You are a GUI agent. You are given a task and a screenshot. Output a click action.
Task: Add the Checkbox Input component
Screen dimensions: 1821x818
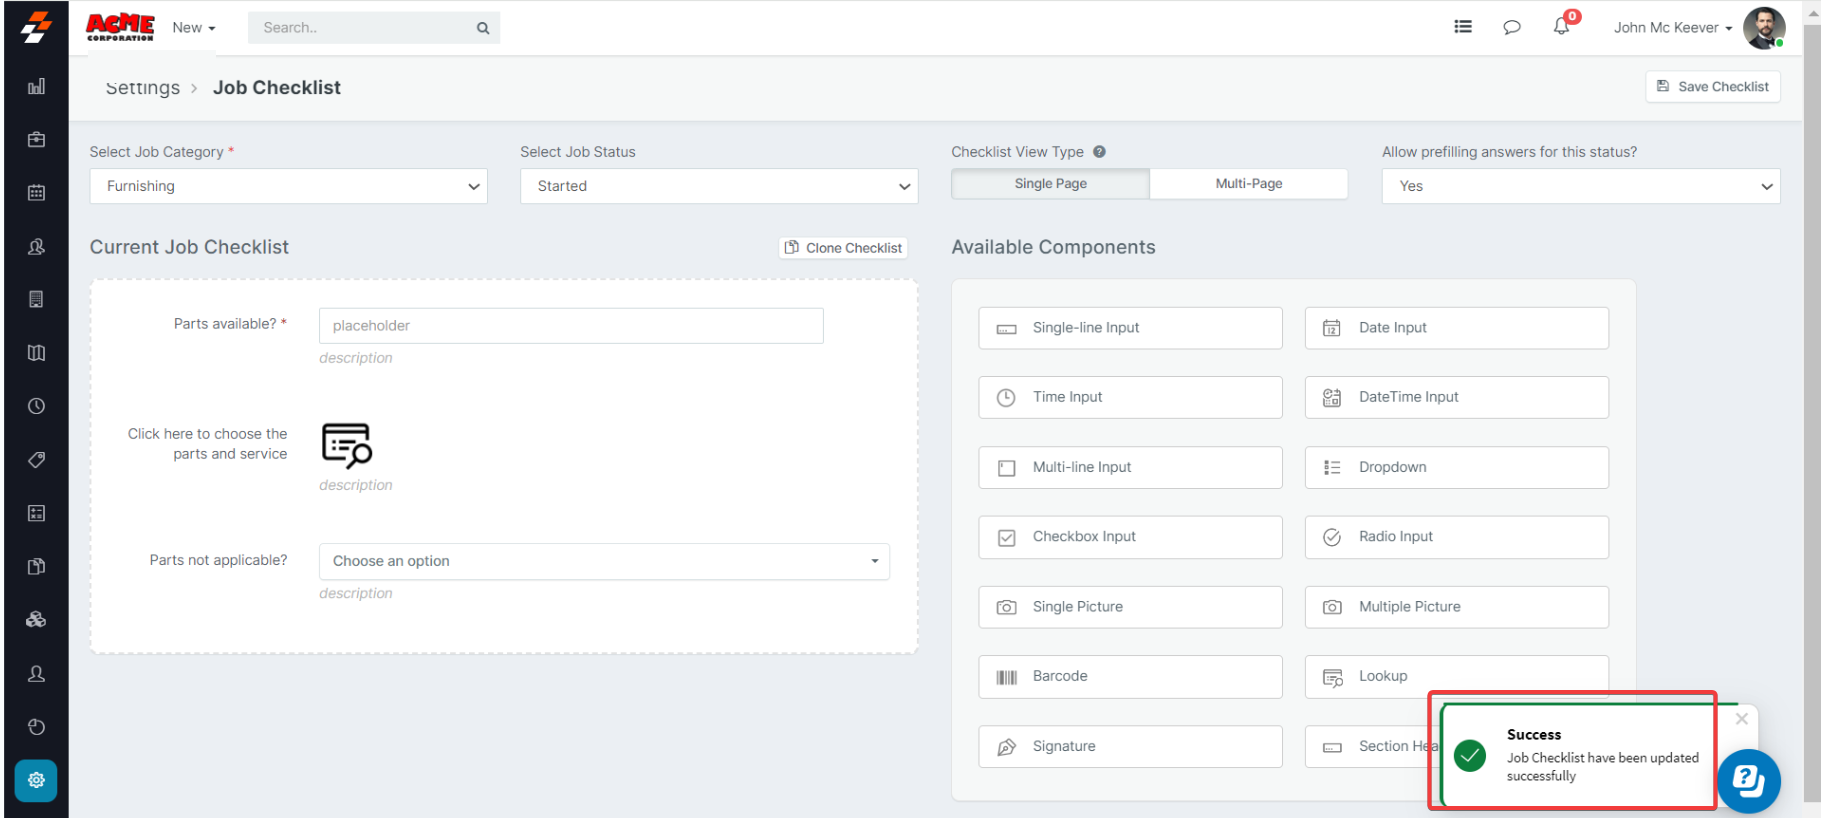(1130, 537)
